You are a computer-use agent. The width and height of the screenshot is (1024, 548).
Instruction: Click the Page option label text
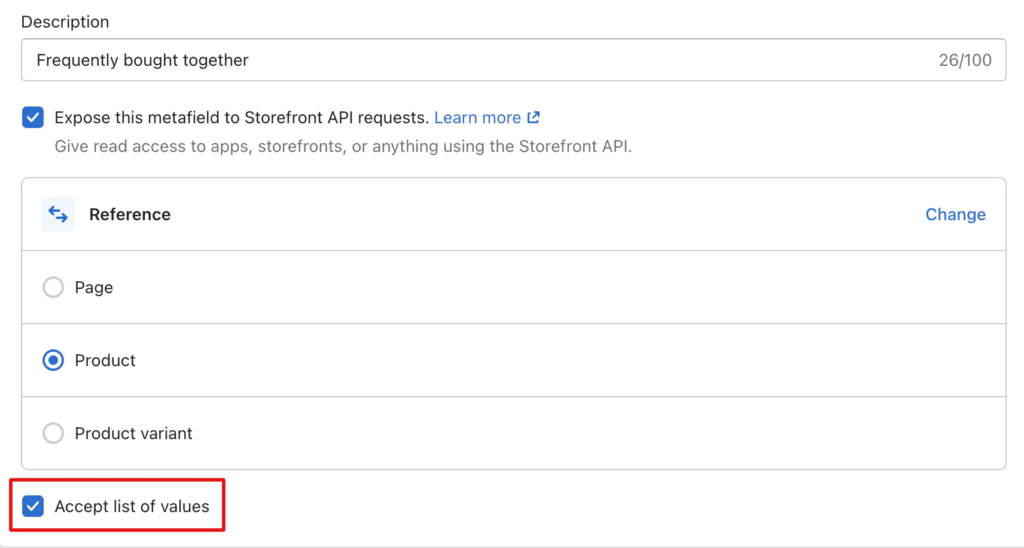[x=94, y=288]
